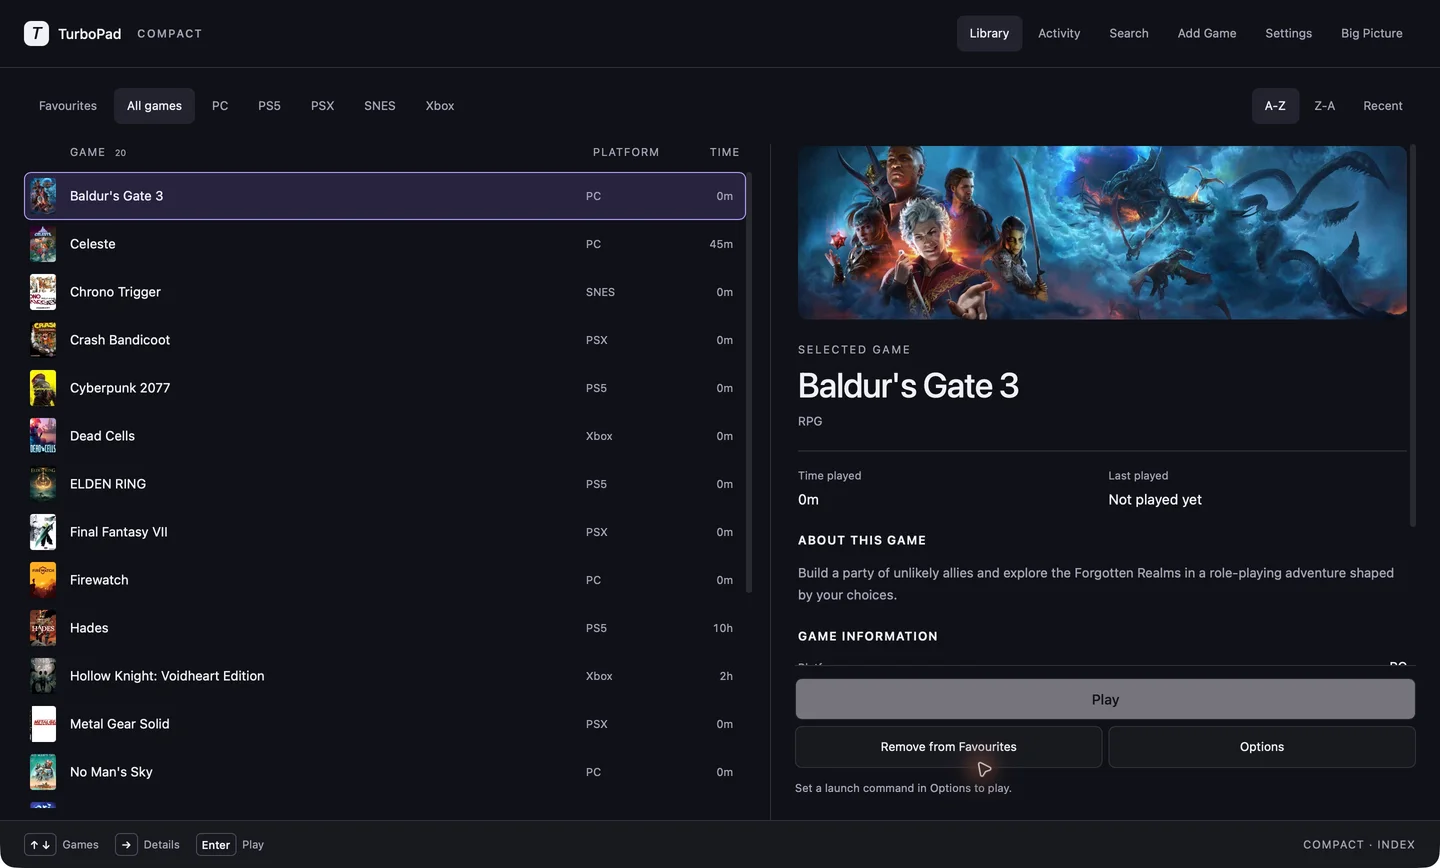The width and height of the screenshot is (1440, 868).
Task: Click Hades' 10h play time
Action: tap(723, 628)
